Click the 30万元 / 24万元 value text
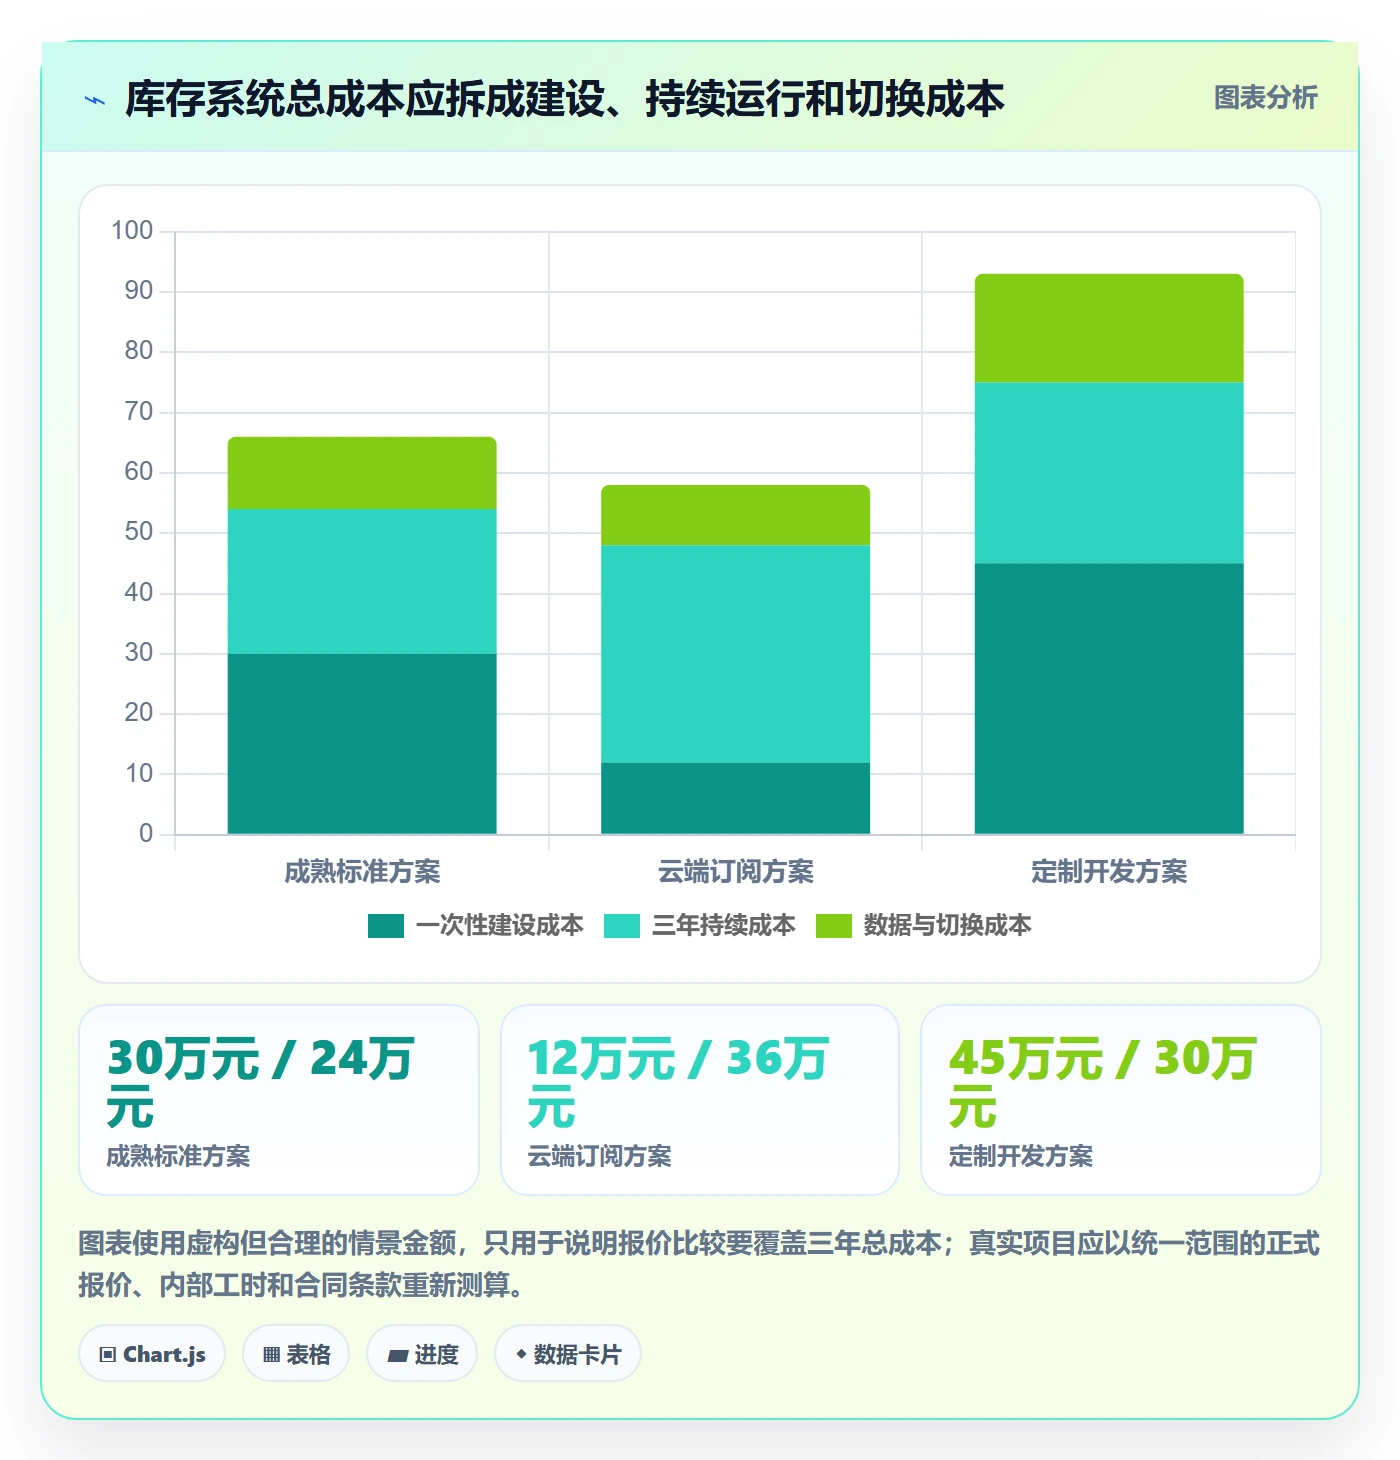The image size is (1400, 1460). click(260, 1083)
